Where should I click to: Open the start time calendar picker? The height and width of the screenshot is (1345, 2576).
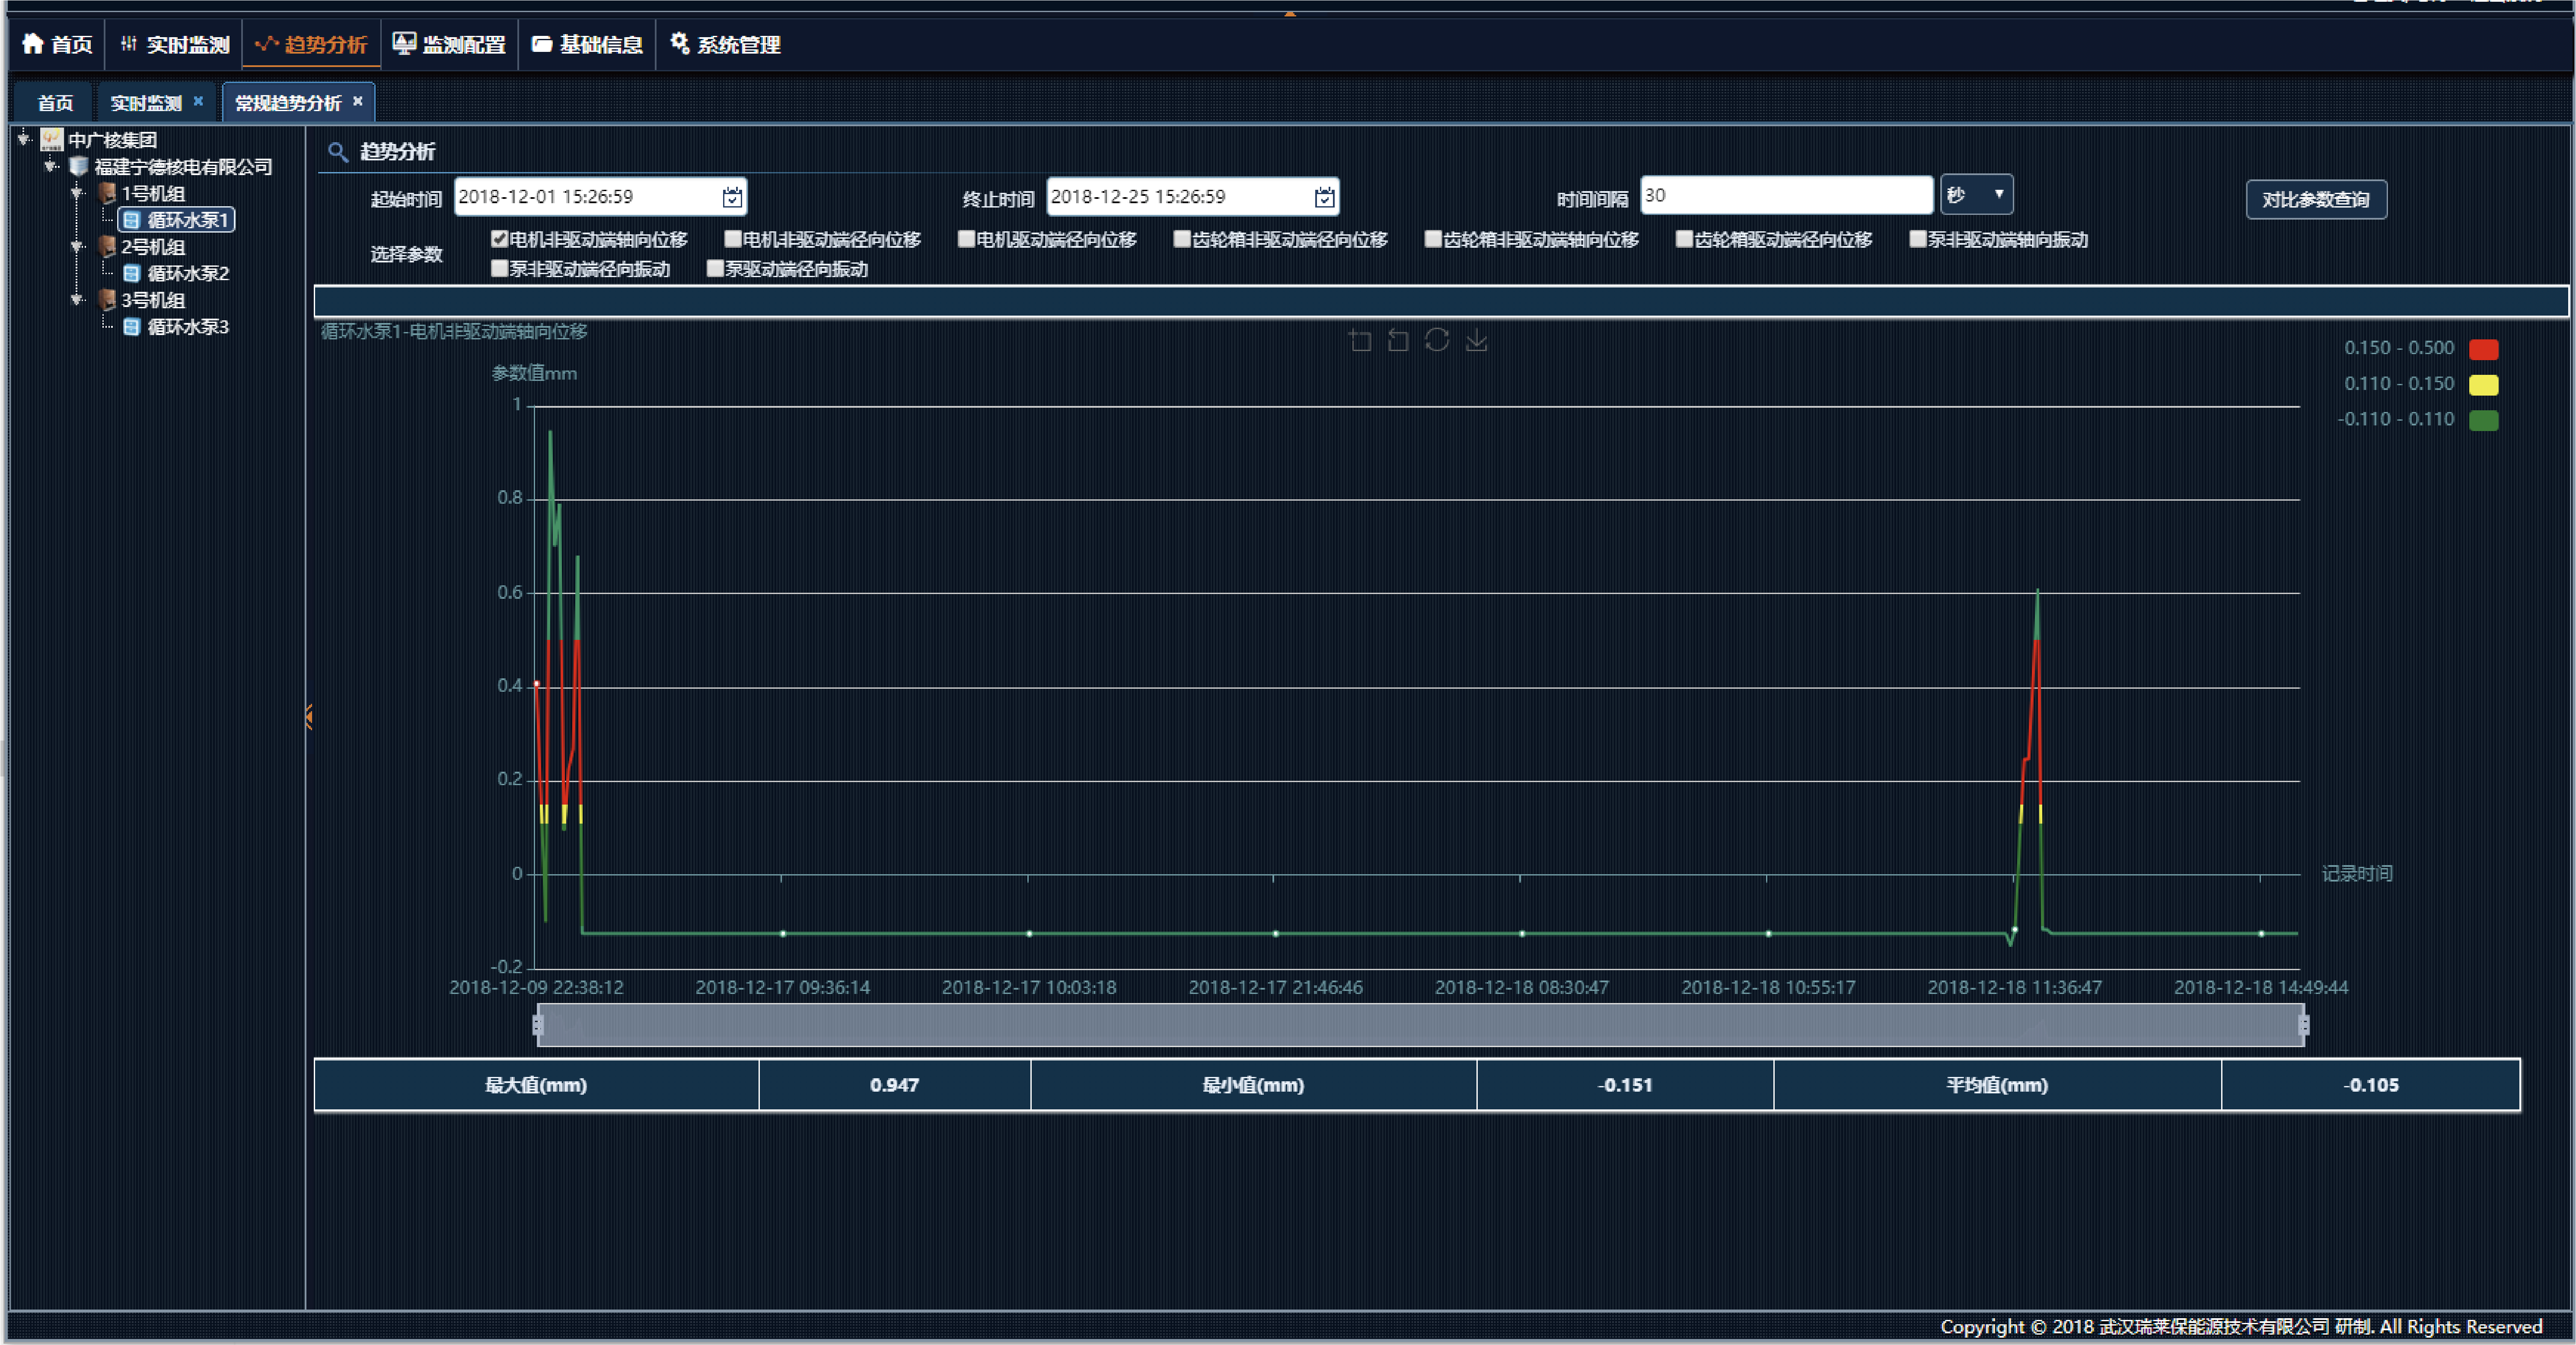tap(732, 197)
